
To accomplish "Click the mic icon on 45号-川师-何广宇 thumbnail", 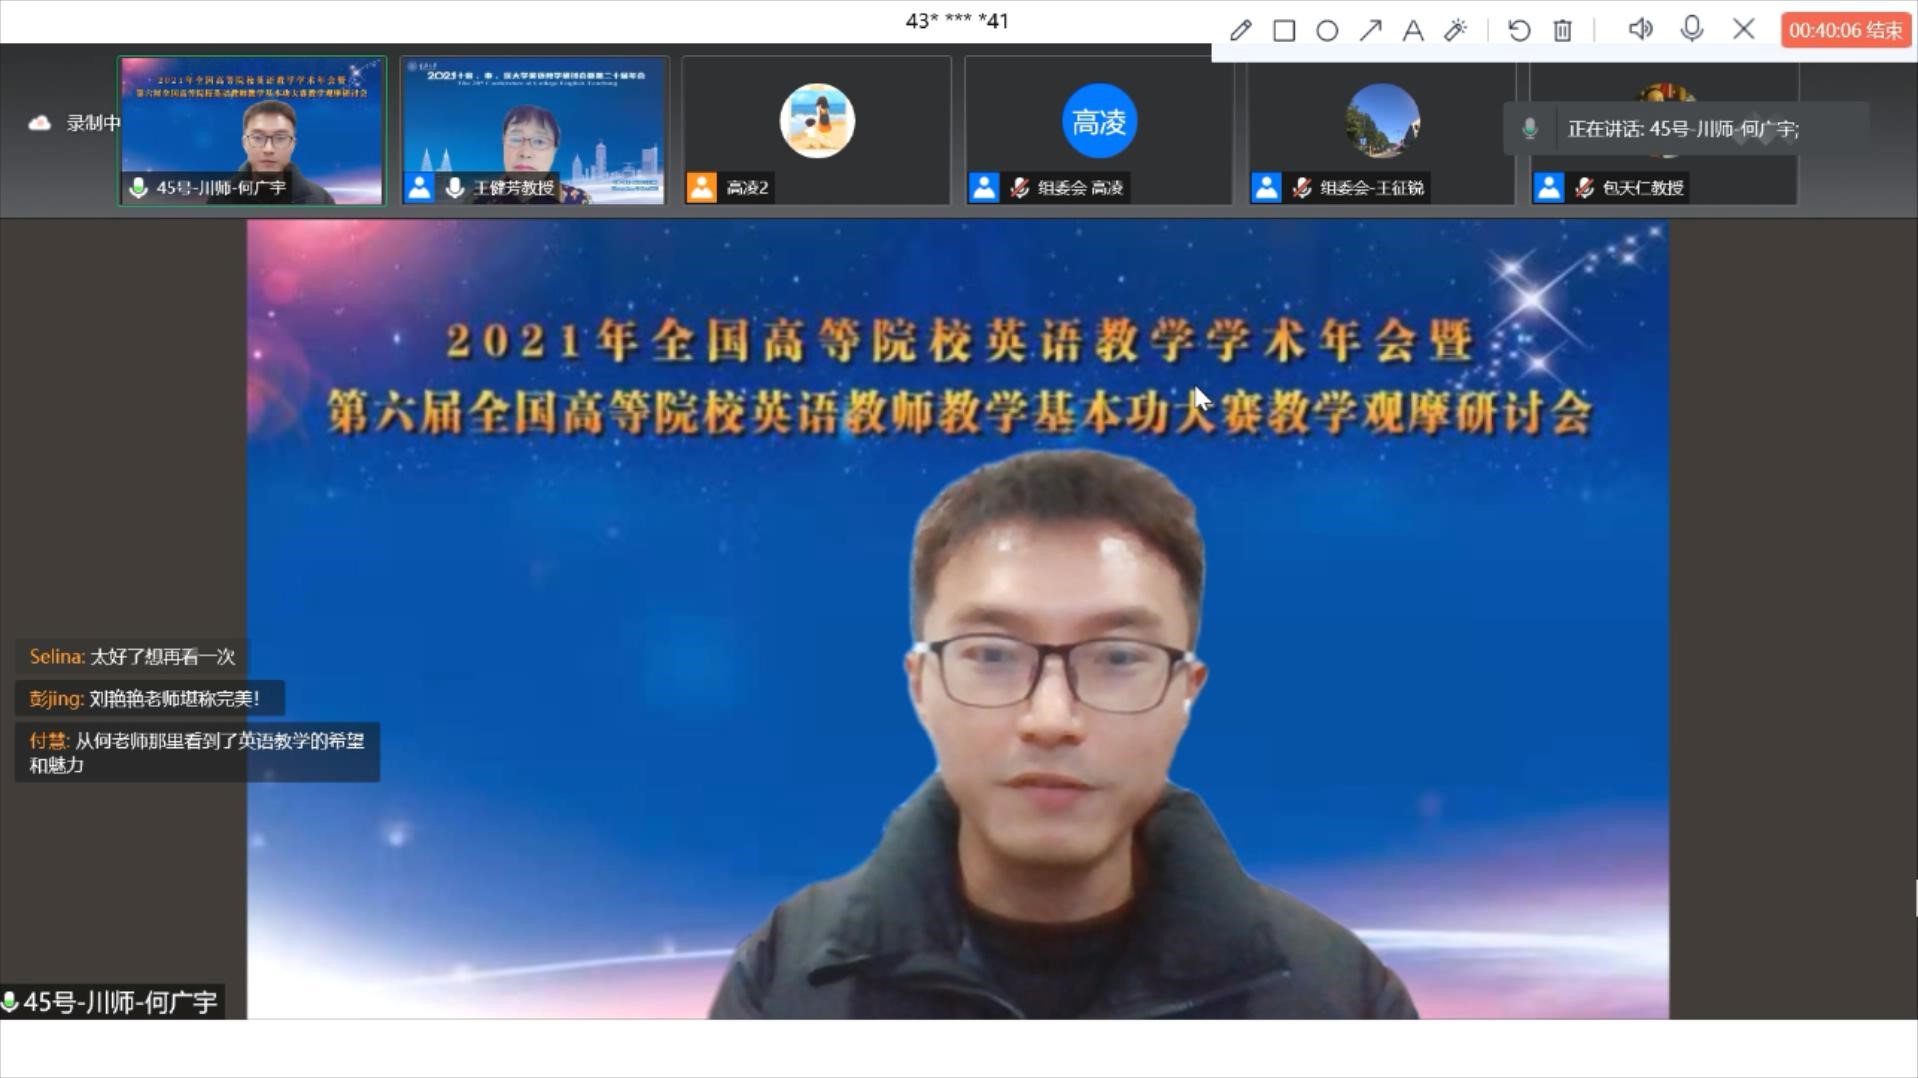I will [x=139, y=188].
